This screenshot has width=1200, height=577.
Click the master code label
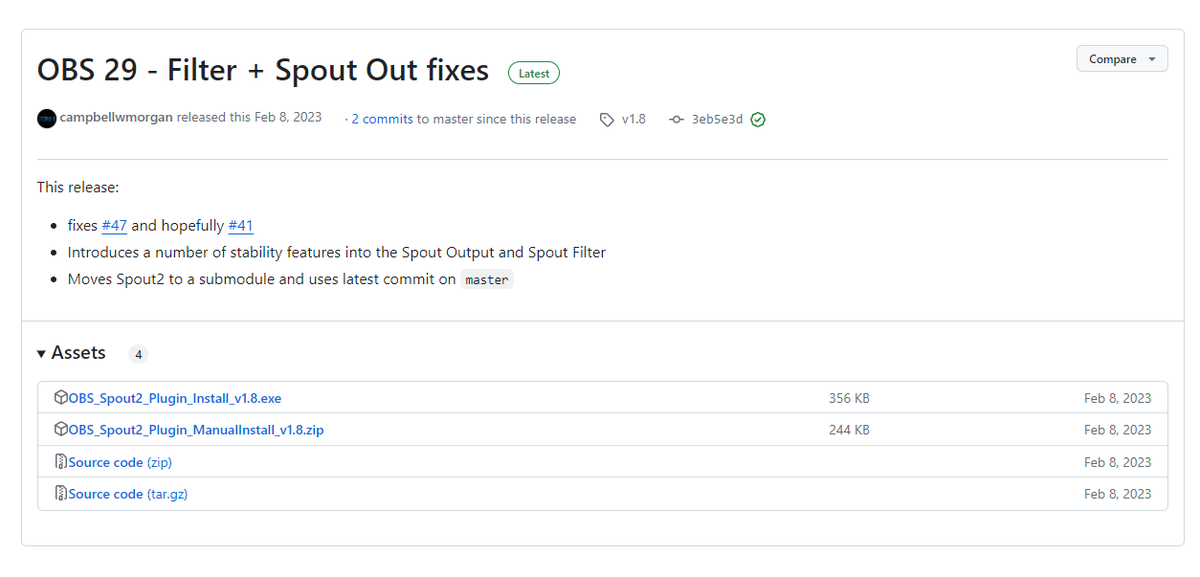[x=487, y=280]
